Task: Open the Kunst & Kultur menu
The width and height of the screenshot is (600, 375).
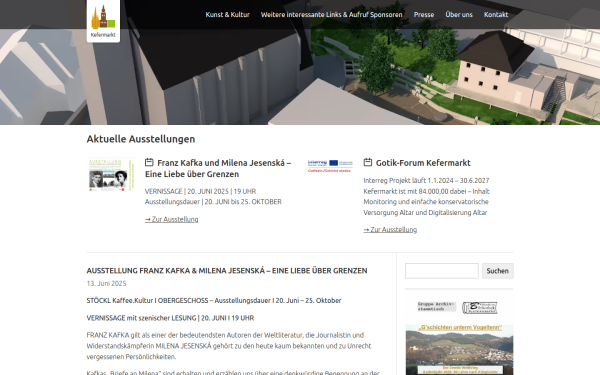Action: pos(227,15)
